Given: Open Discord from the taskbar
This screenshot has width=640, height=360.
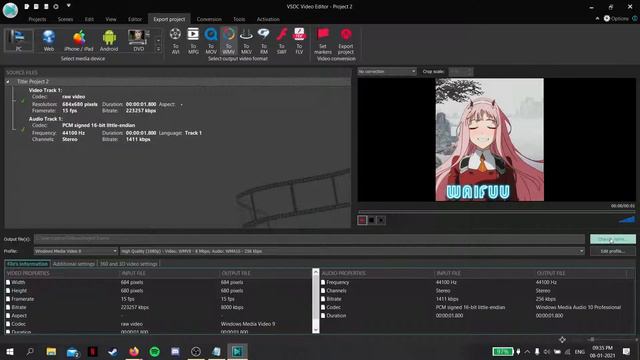Looking at the screenshot, I should 176,351.
